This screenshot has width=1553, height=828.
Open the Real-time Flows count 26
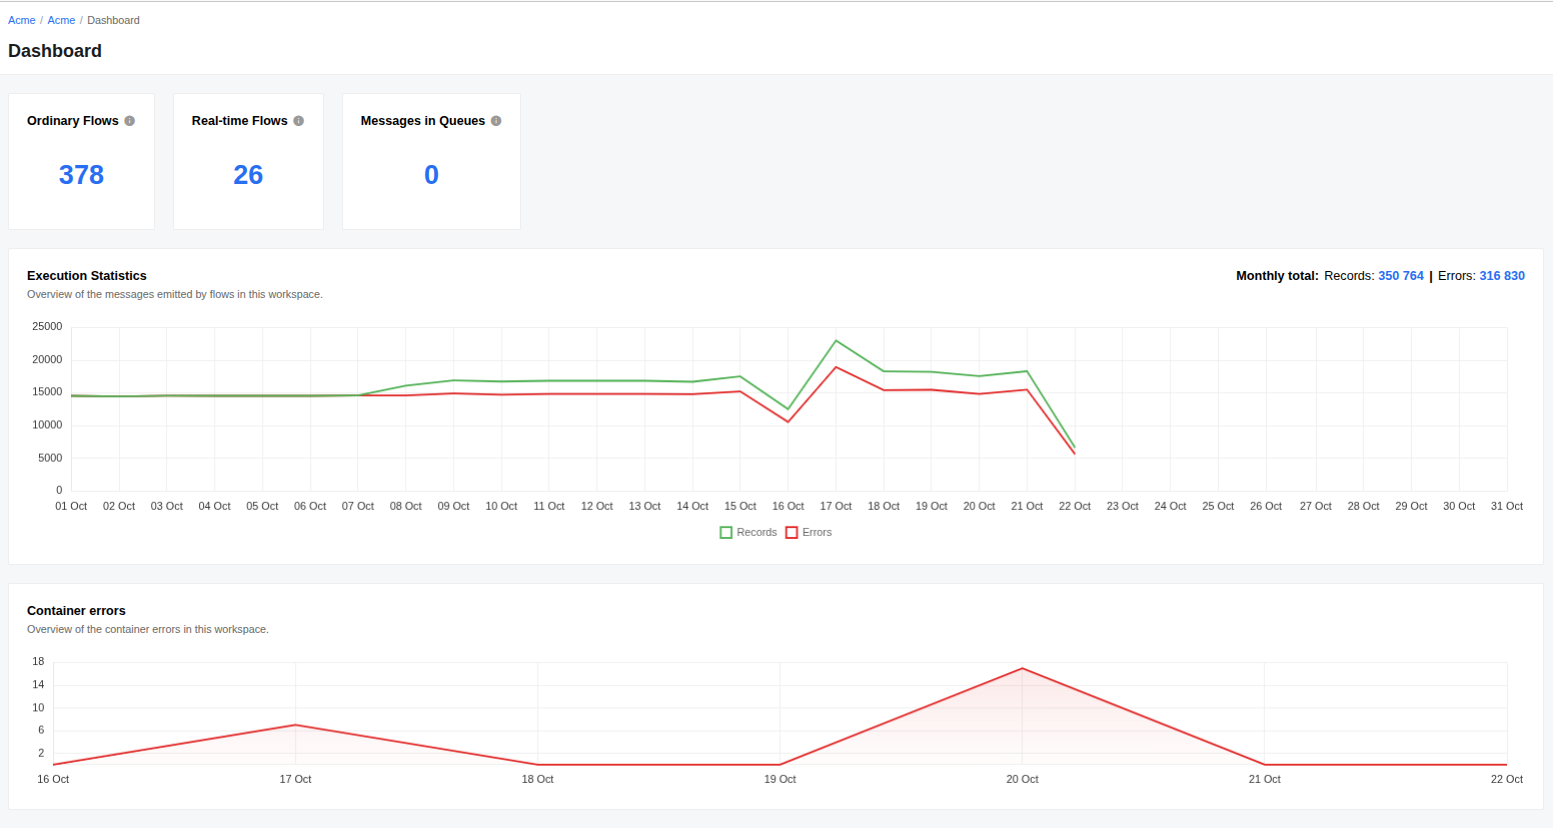[x=248, y=175]
